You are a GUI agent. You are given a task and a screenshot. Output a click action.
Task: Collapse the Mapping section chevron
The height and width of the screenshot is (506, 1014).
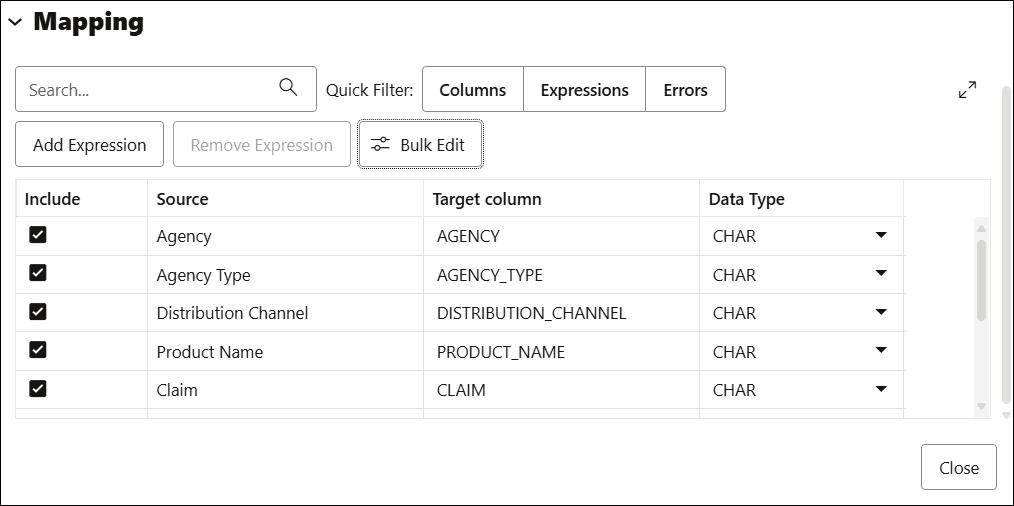(x=15, y=23)
